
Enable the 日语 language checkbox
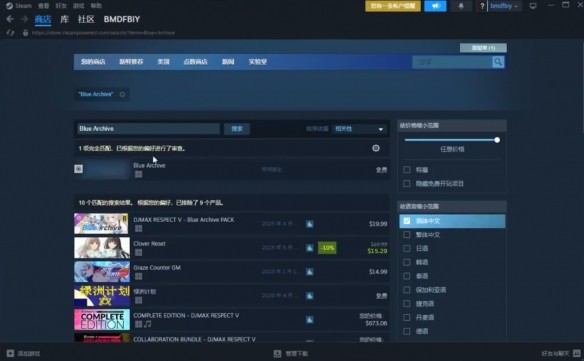pos(407,248)
